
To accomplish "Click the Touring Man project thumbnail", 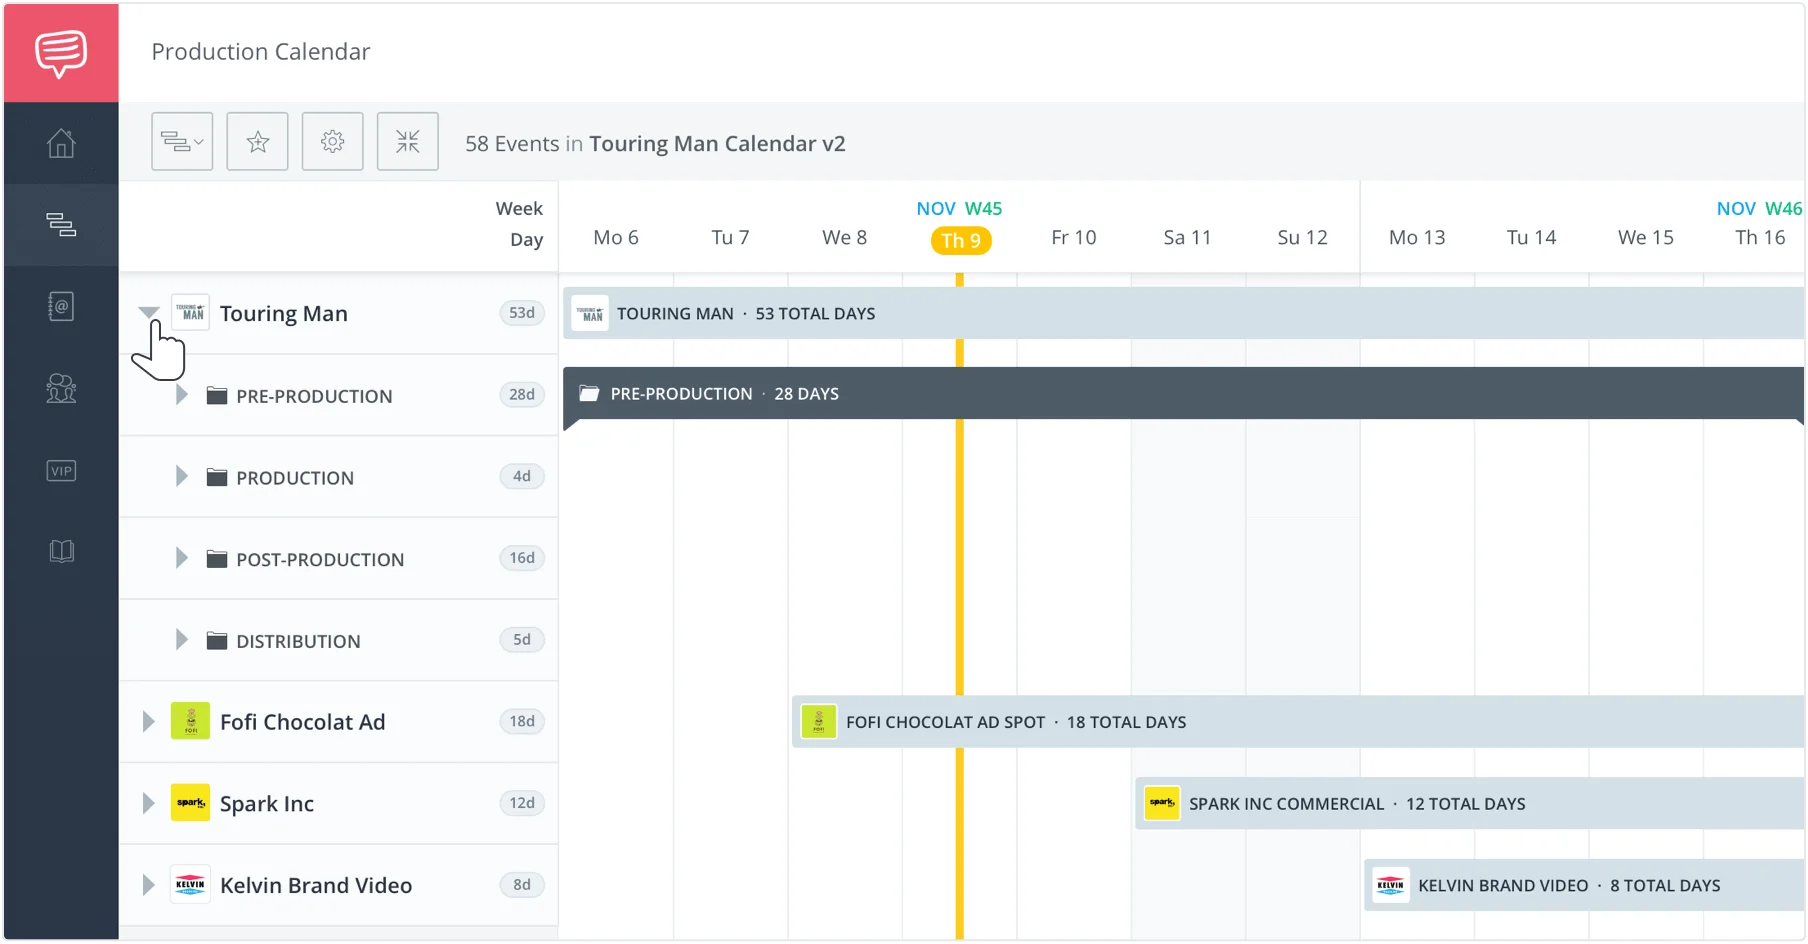I will (x=190, y=313).
